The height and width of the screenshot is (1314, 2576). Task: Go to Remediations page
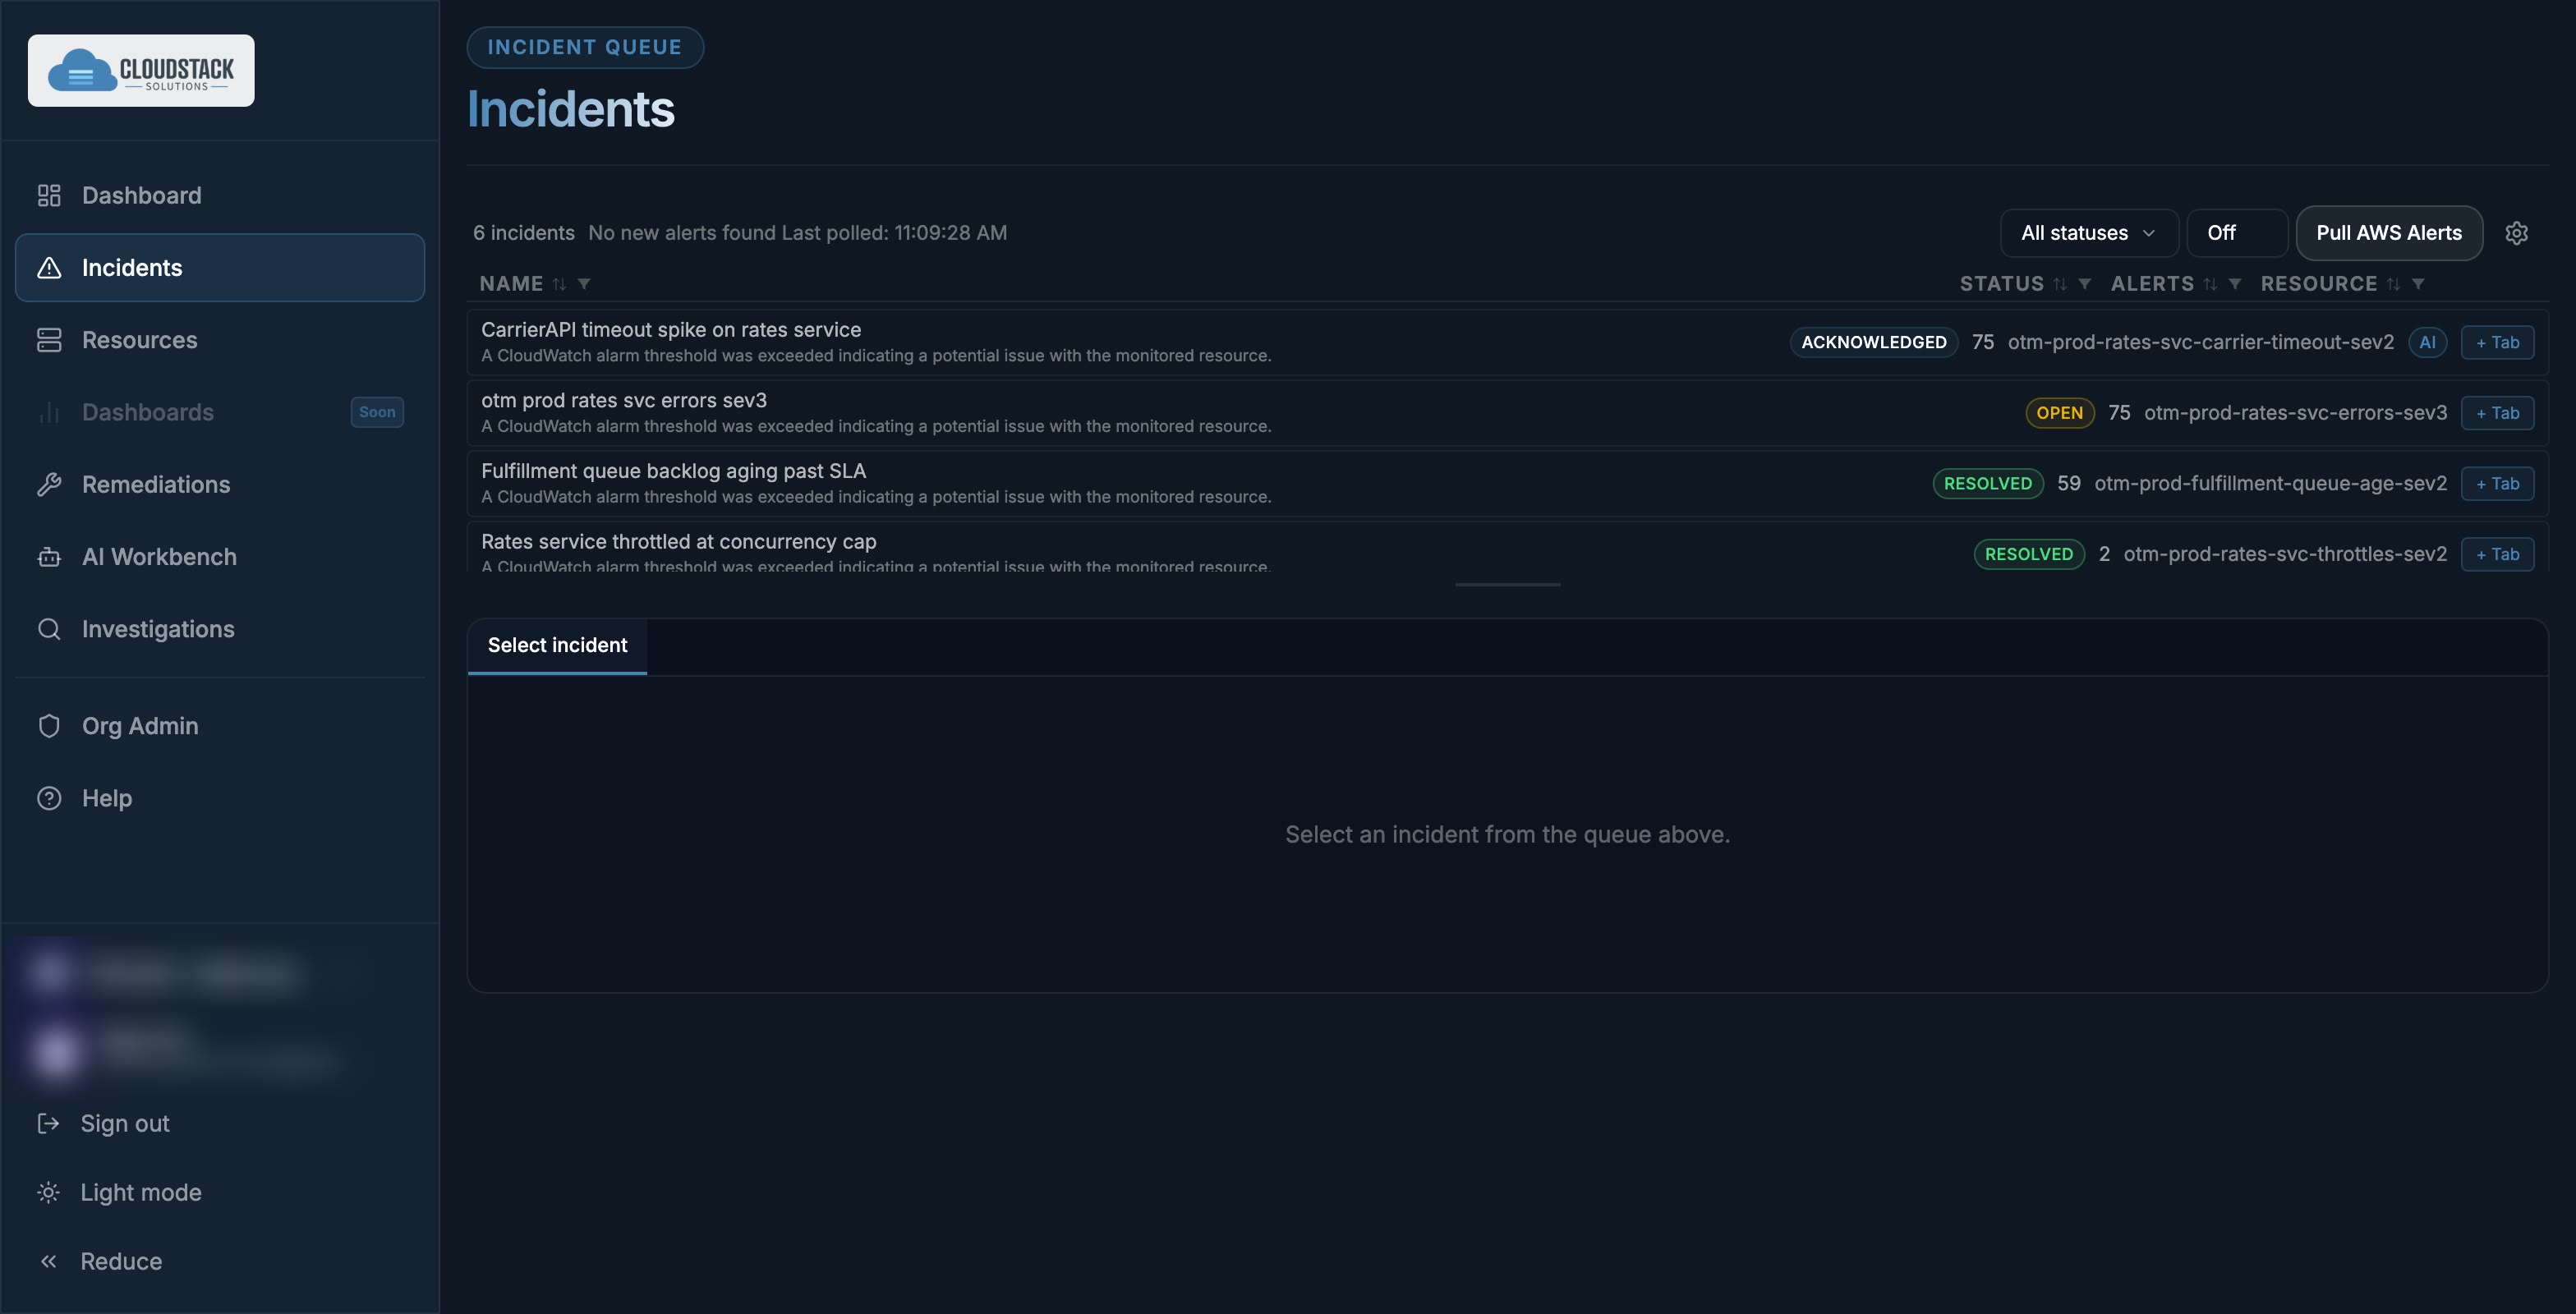(219, 484)
